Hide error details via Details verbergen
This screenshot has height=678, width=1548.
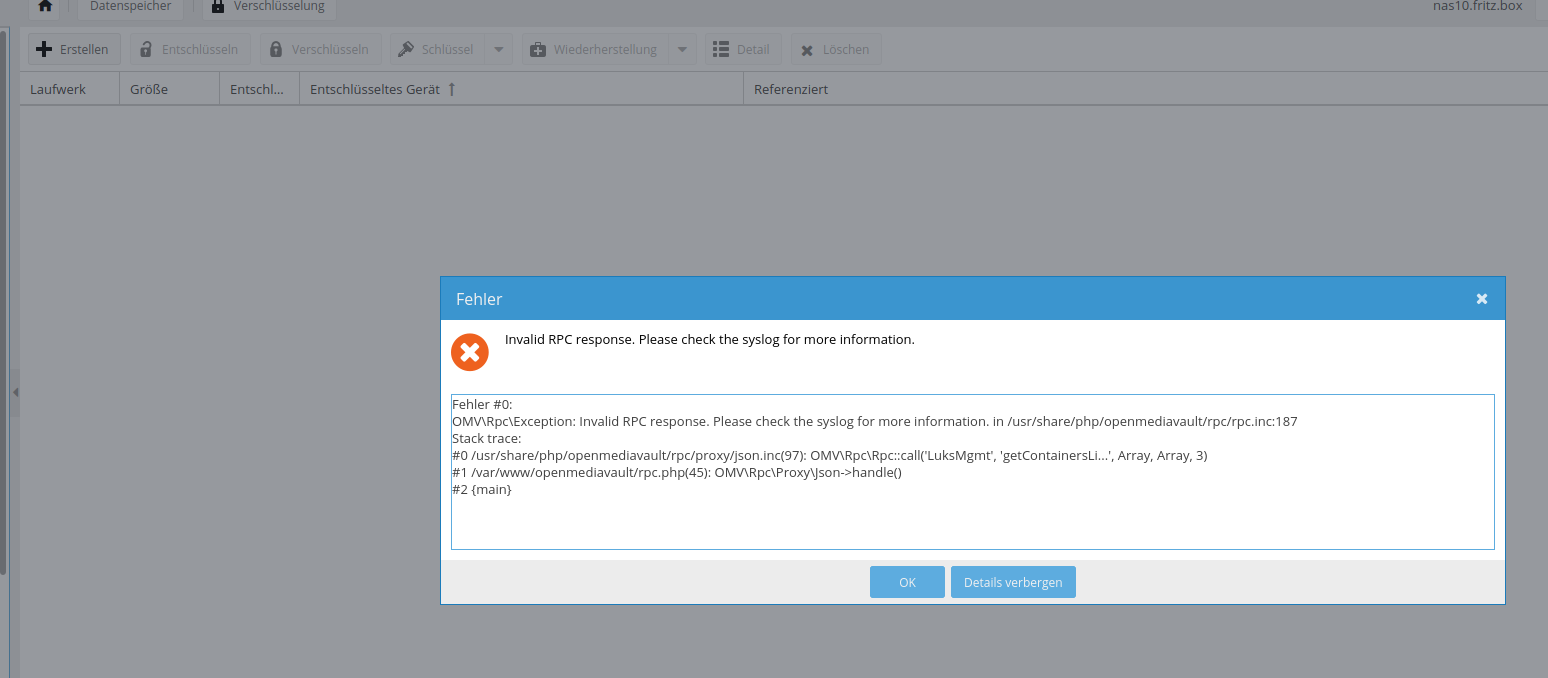tap(1013, 581)
